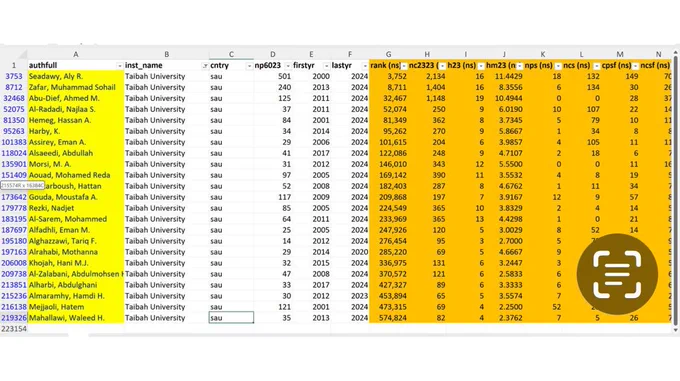680x381 pixels.
Task: Select cell 'Aouad, Mohamed Reda'
Action: [x=76, y=175]
